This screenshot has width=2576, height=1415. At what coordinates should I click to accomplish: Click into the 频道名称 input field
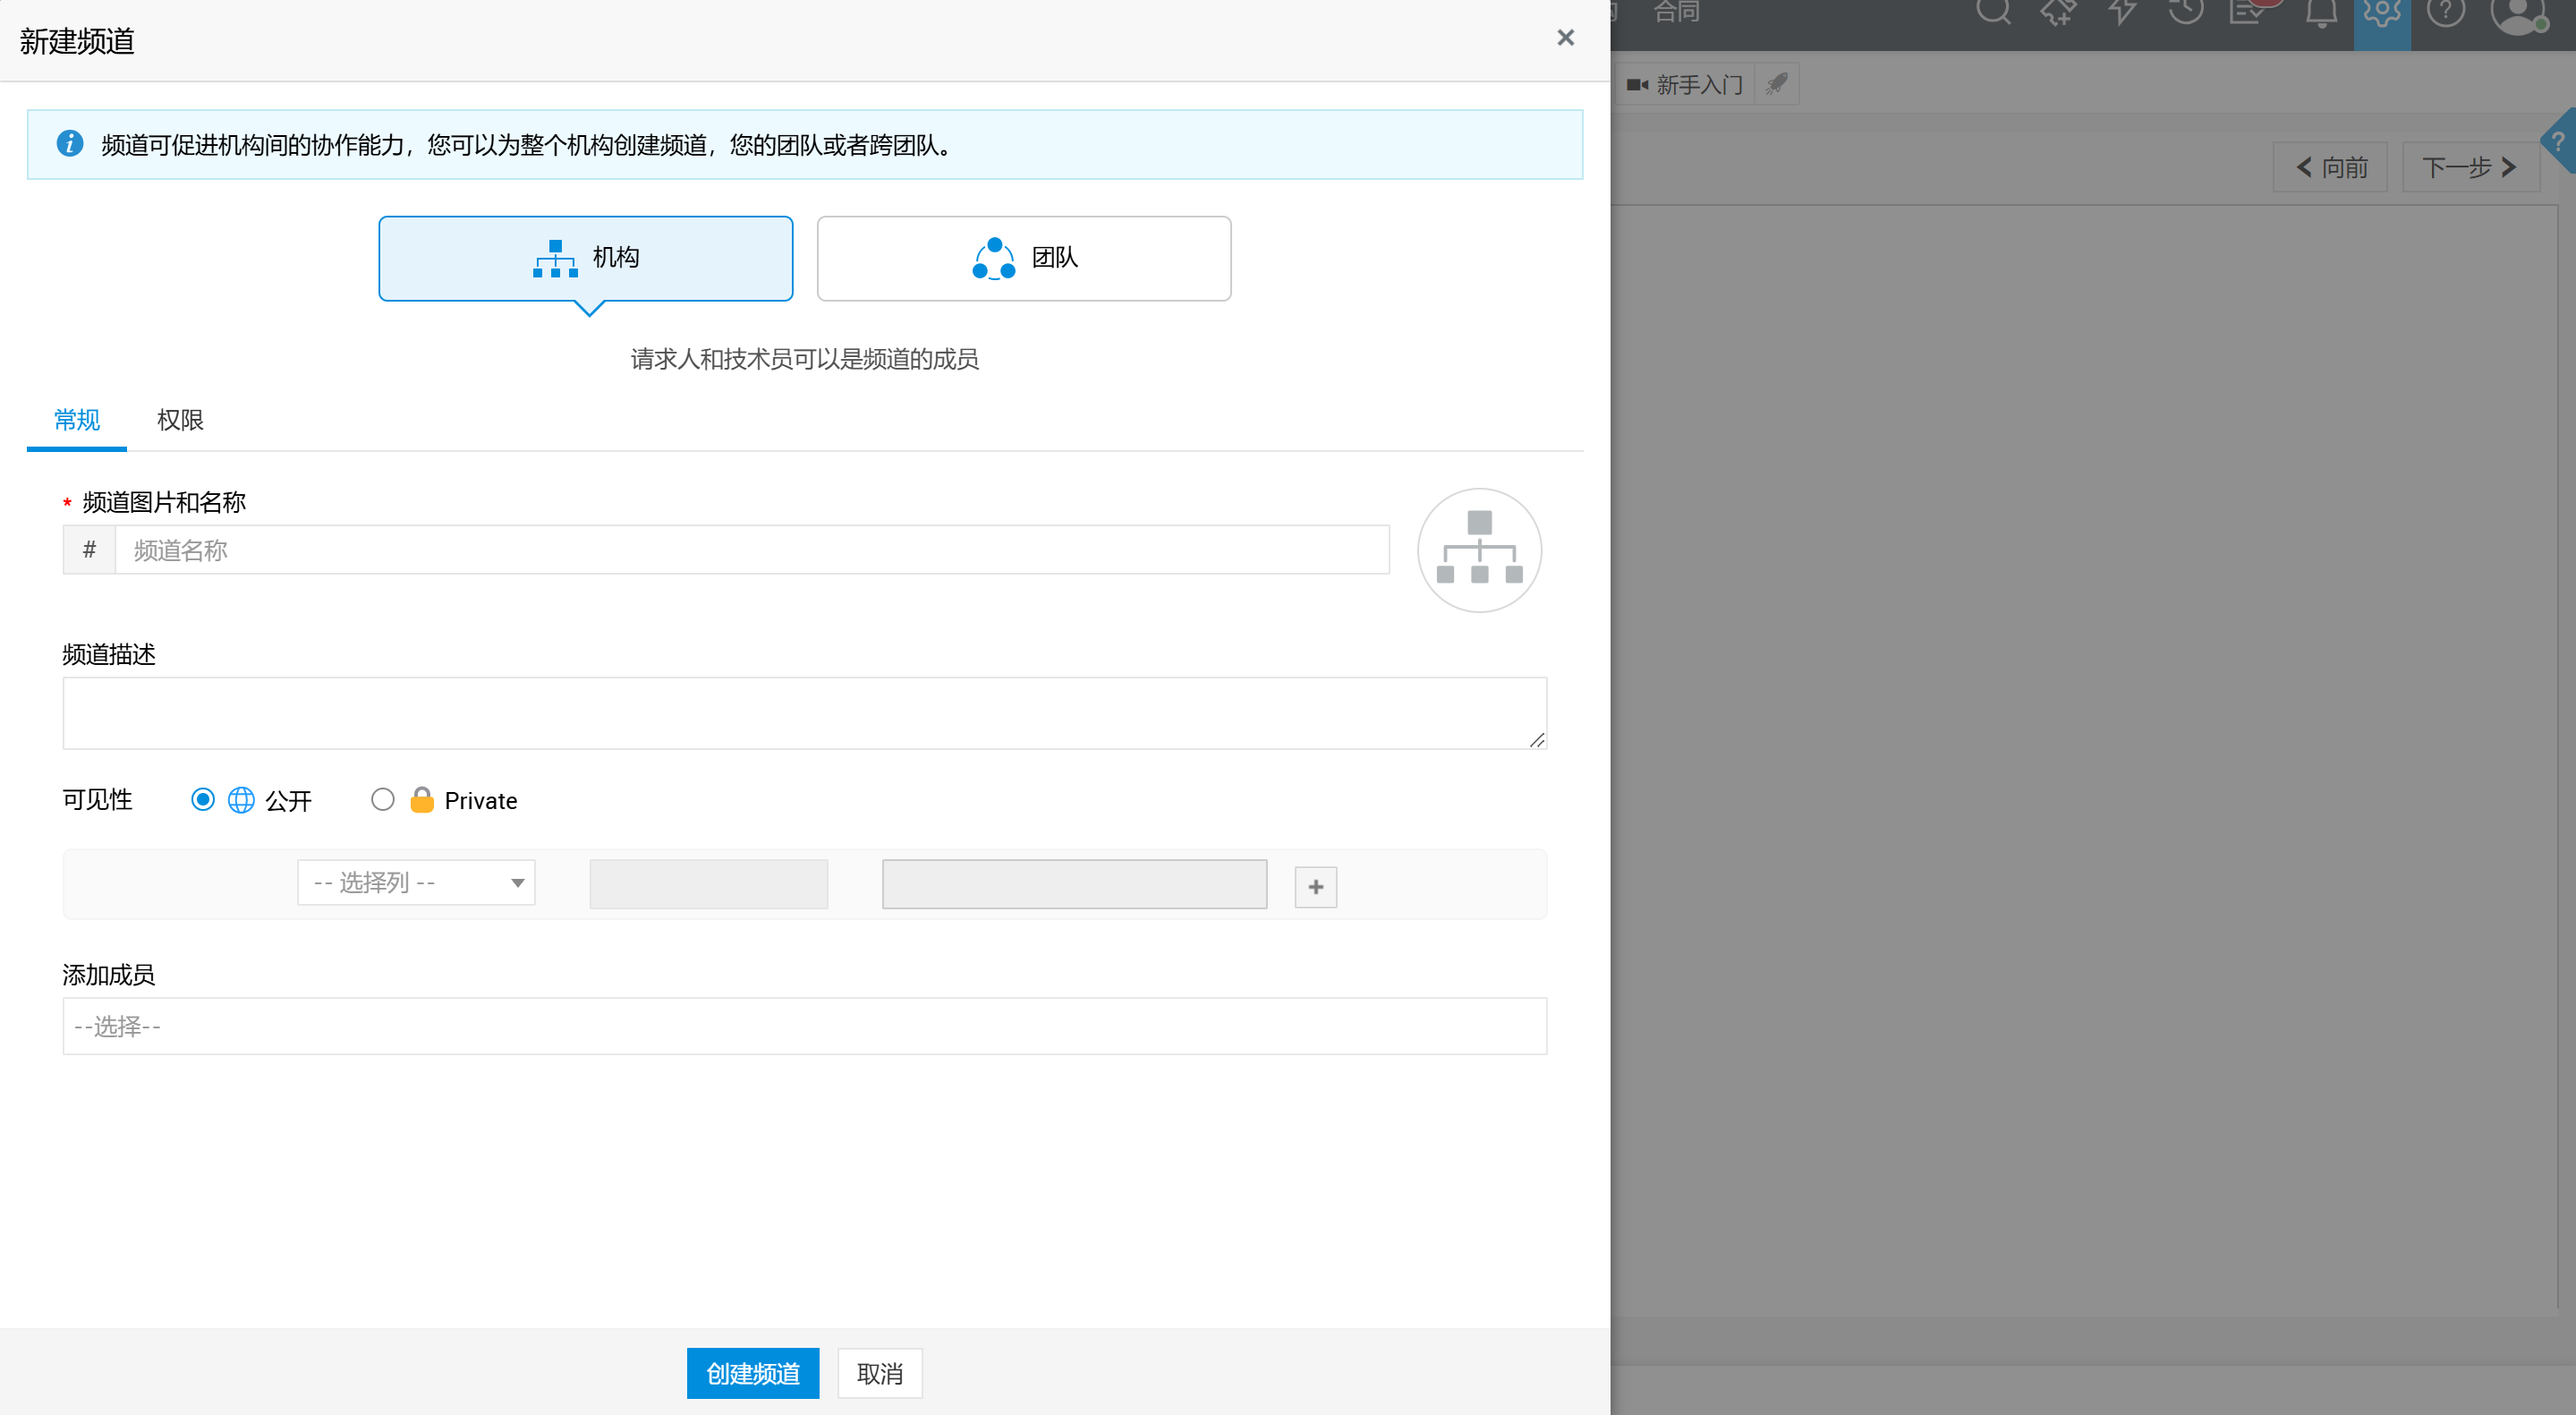point(750,550)
